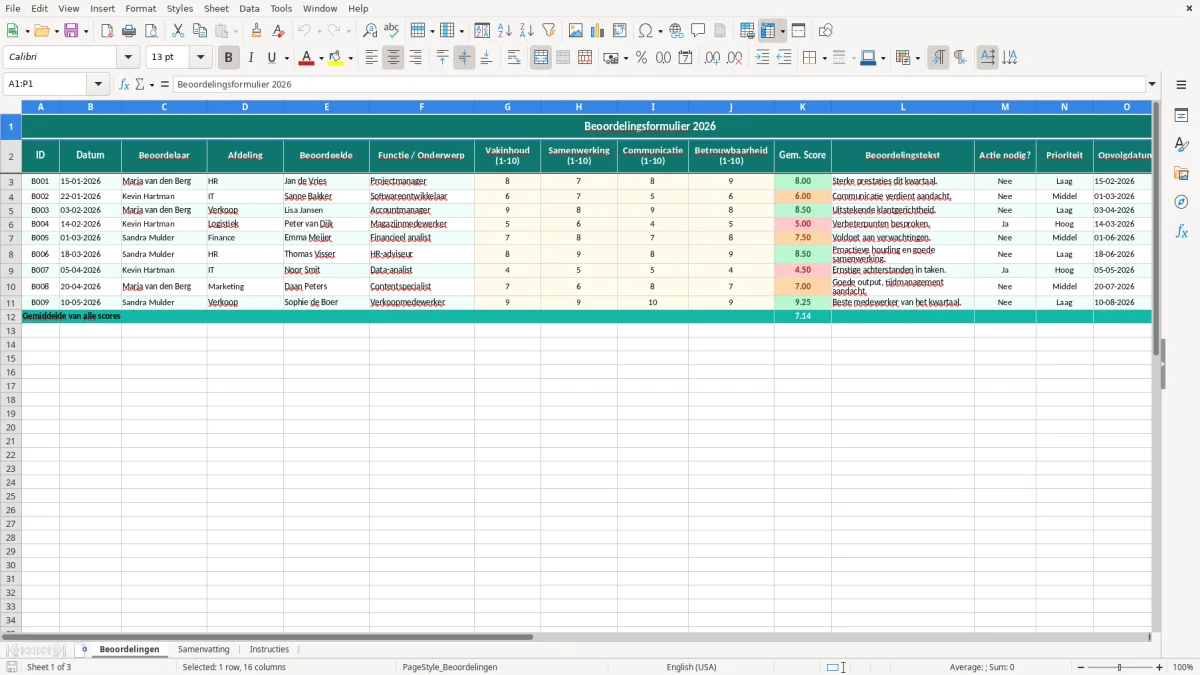Center the cell text horizontally
This screenshot has height=675, width=1200.
393,58
